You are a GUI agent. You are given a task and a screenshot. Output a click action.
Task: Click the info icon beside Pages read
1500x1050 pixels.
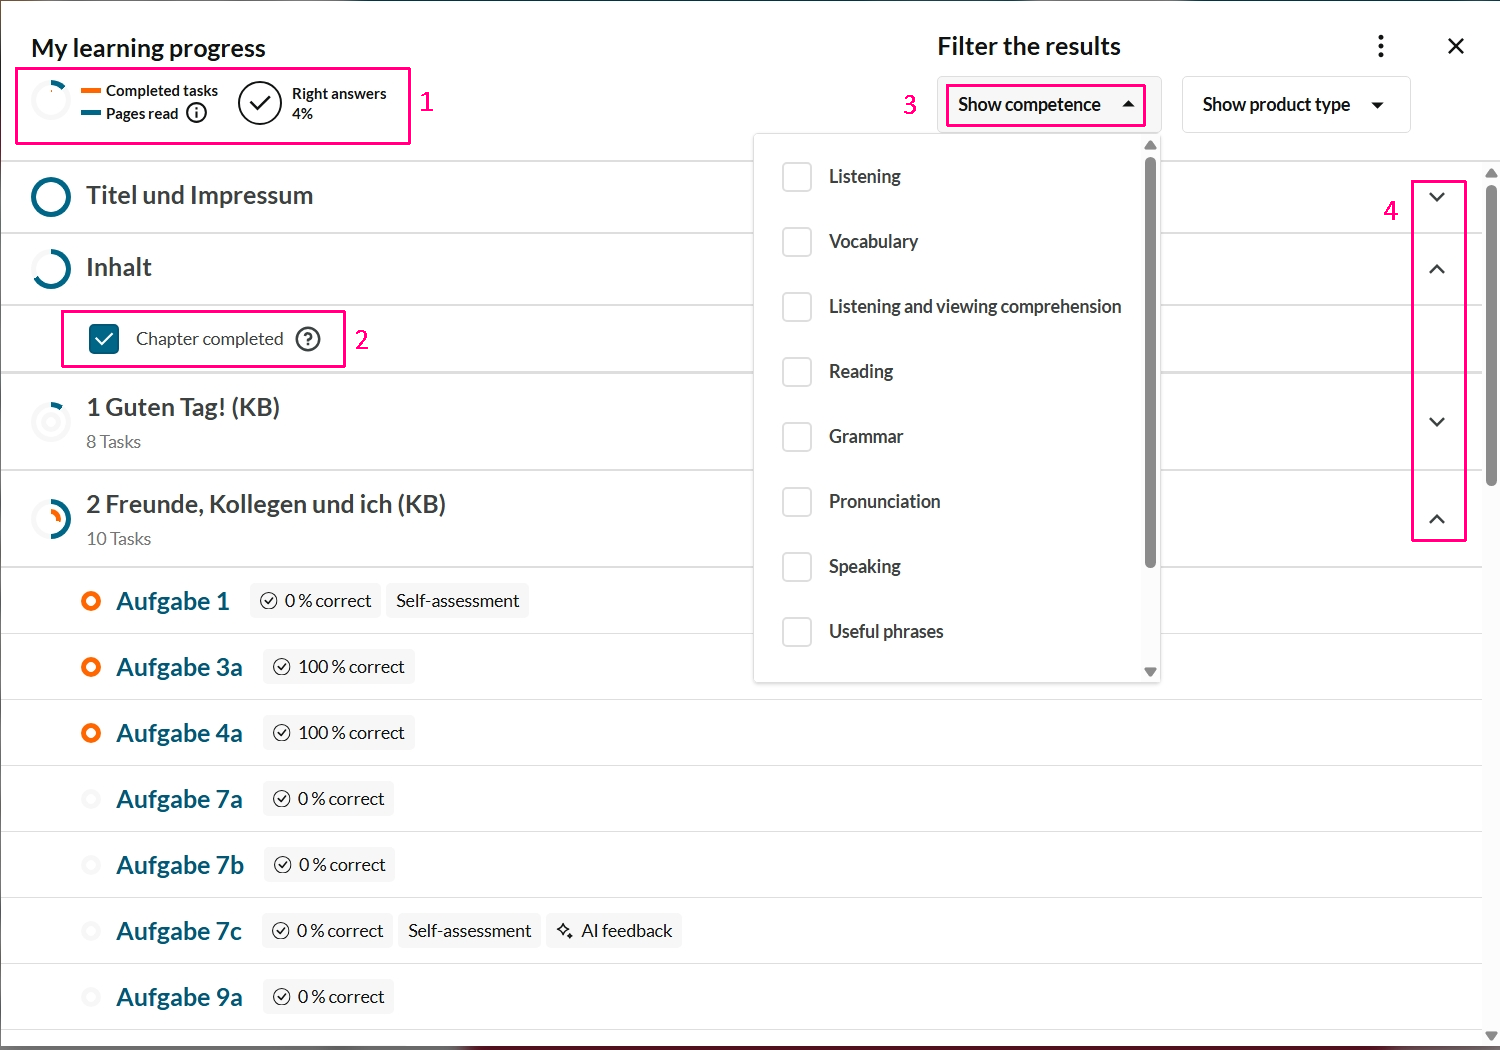[197, 113]
